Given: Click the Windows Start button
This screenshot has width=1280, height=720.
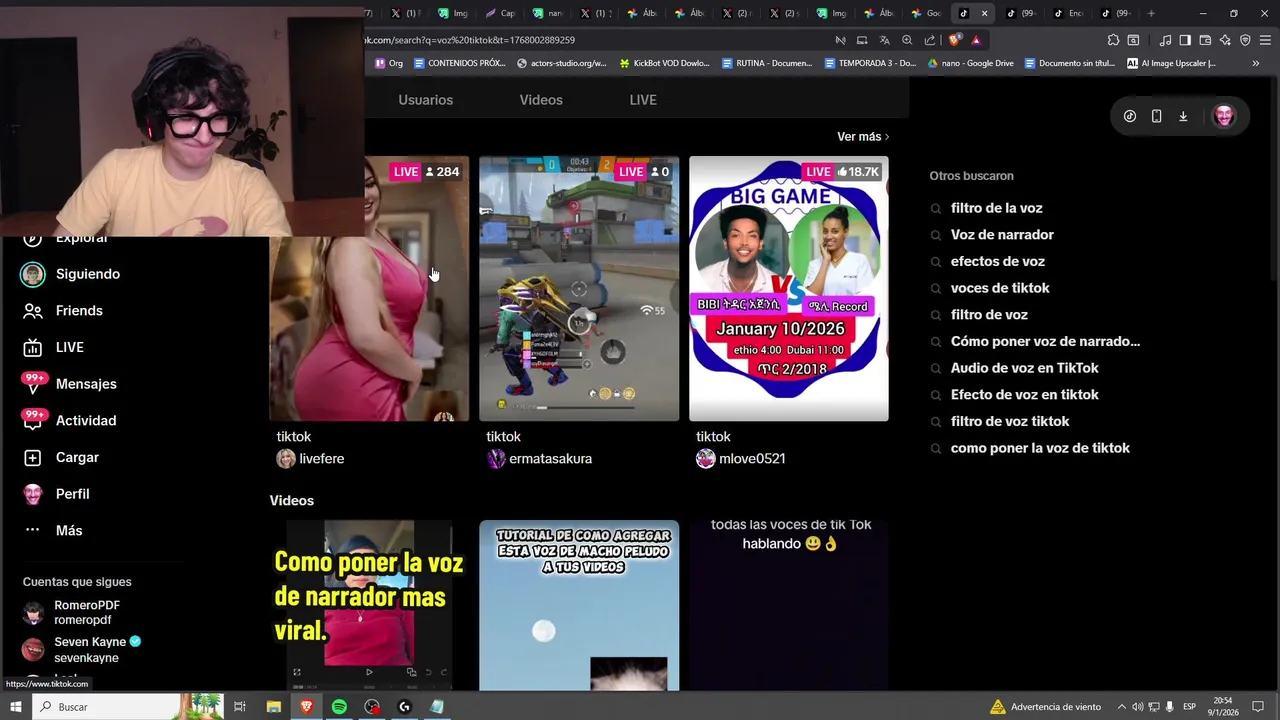Looking at the screenshot, I should [x=15, y=707].
